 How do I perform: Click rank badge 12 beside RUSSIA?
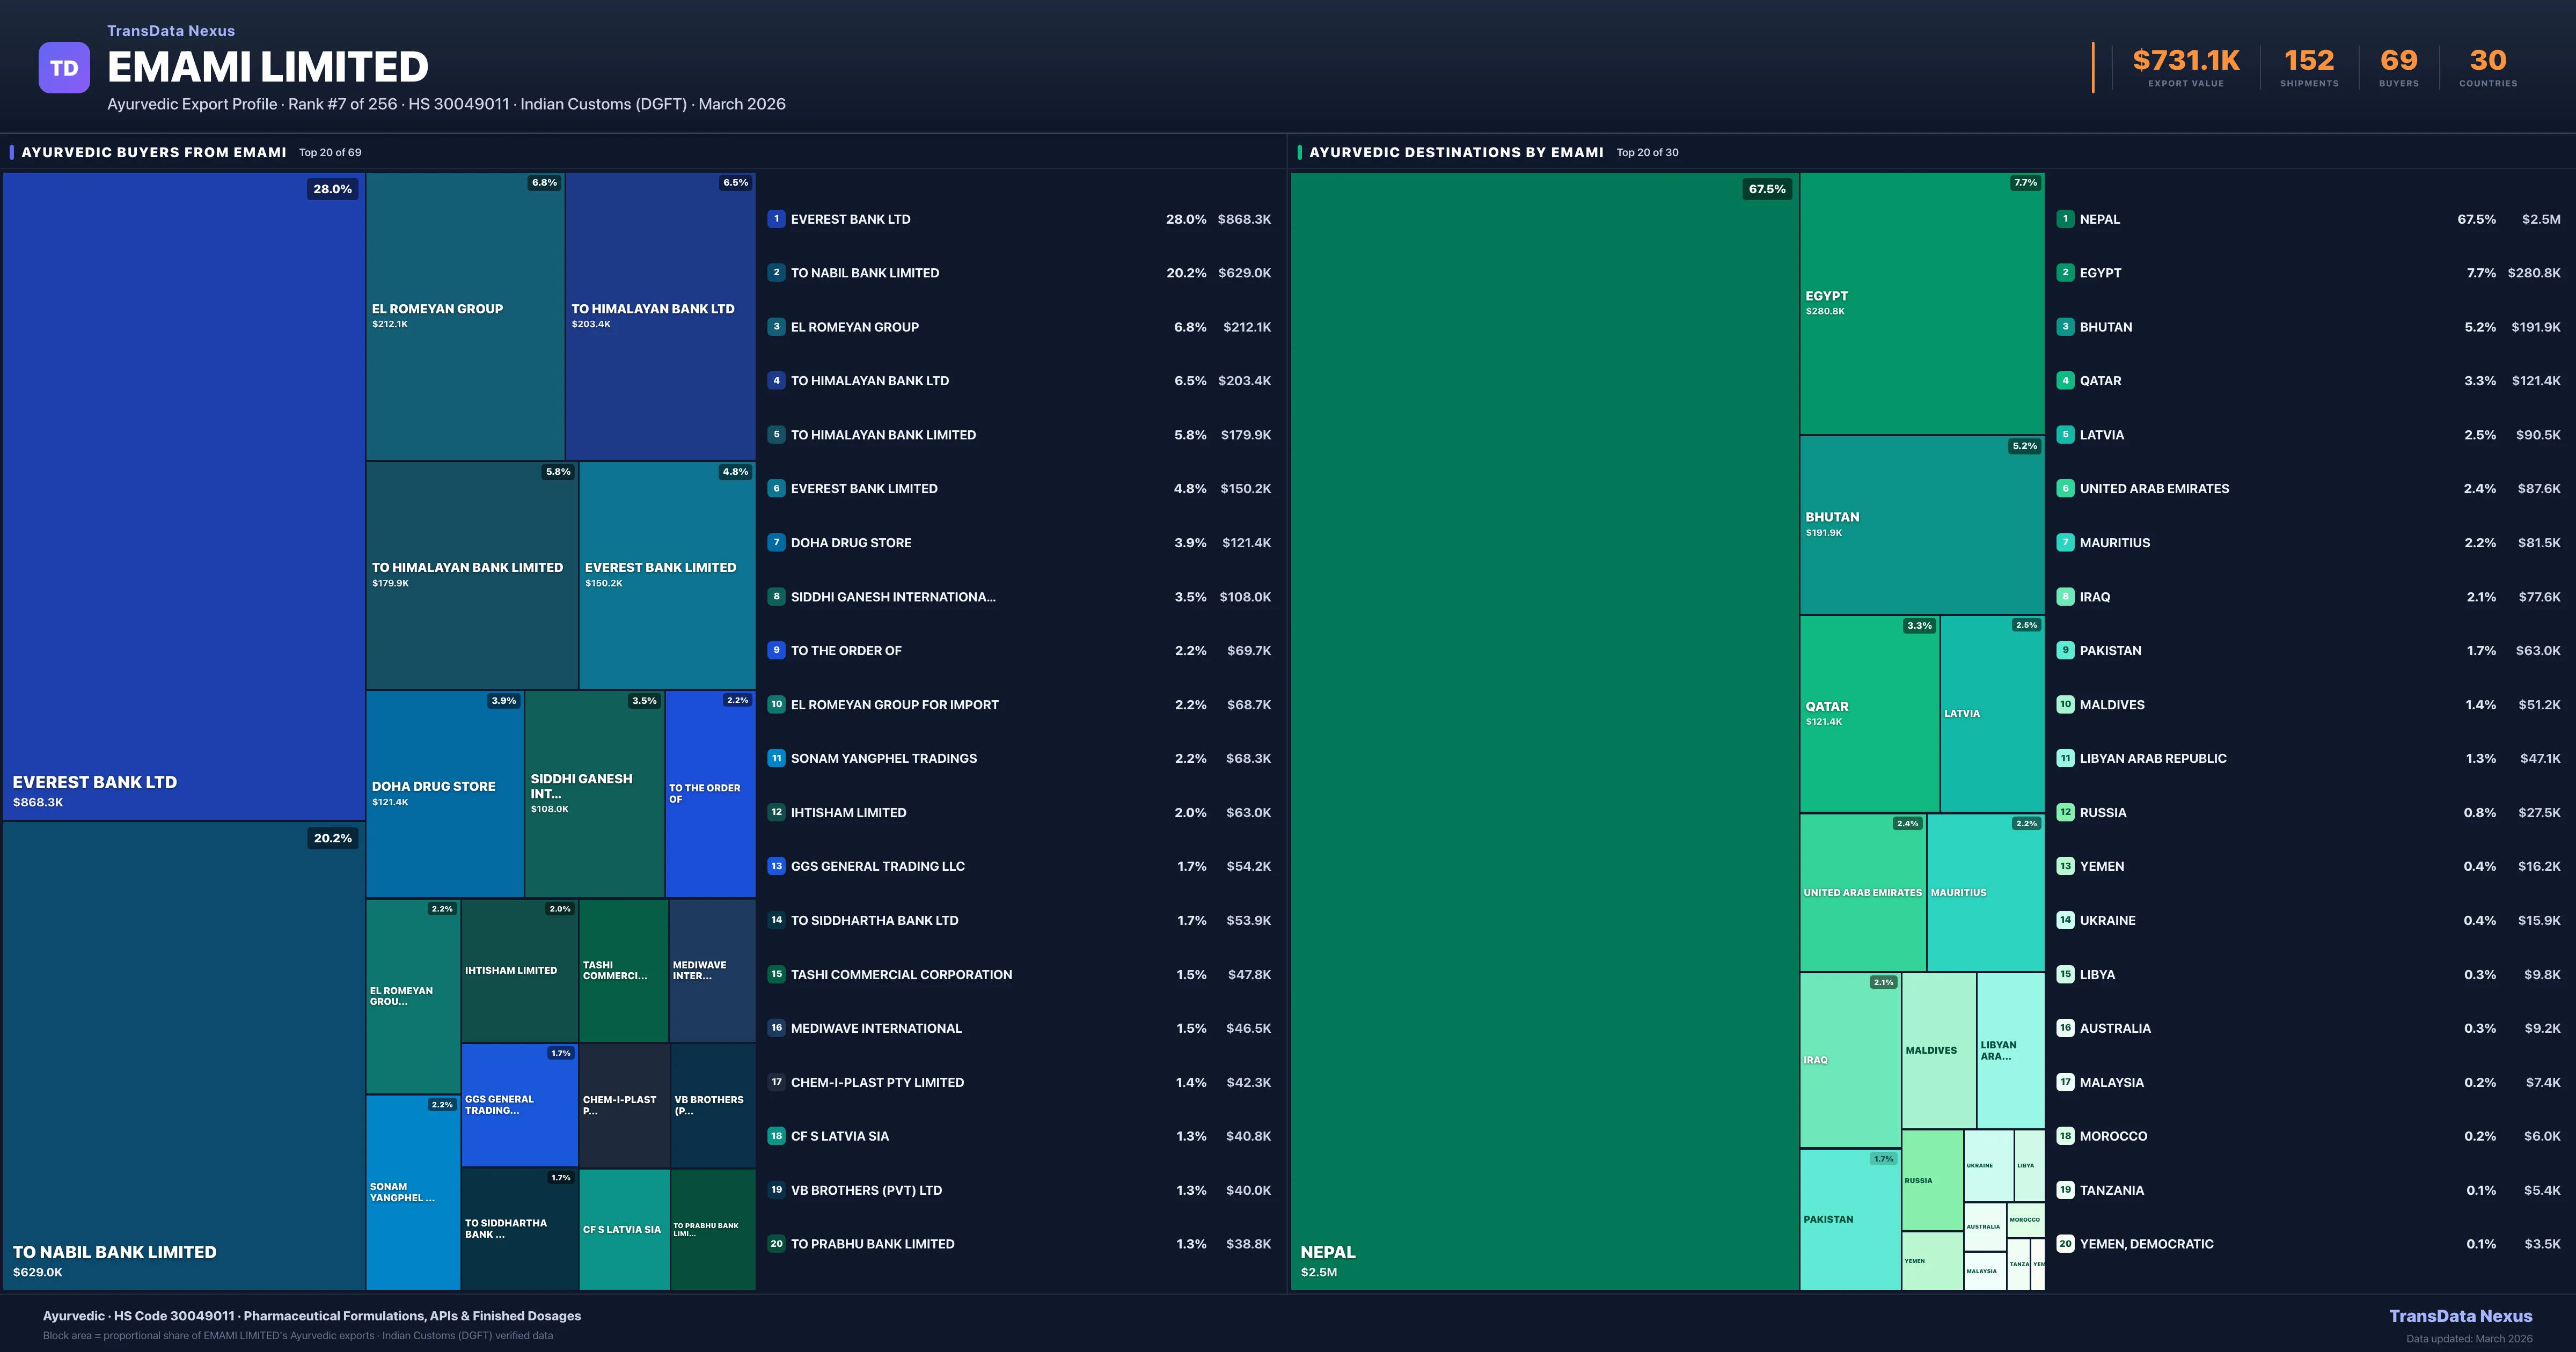pyautogui.click(x=2065, y=812)
